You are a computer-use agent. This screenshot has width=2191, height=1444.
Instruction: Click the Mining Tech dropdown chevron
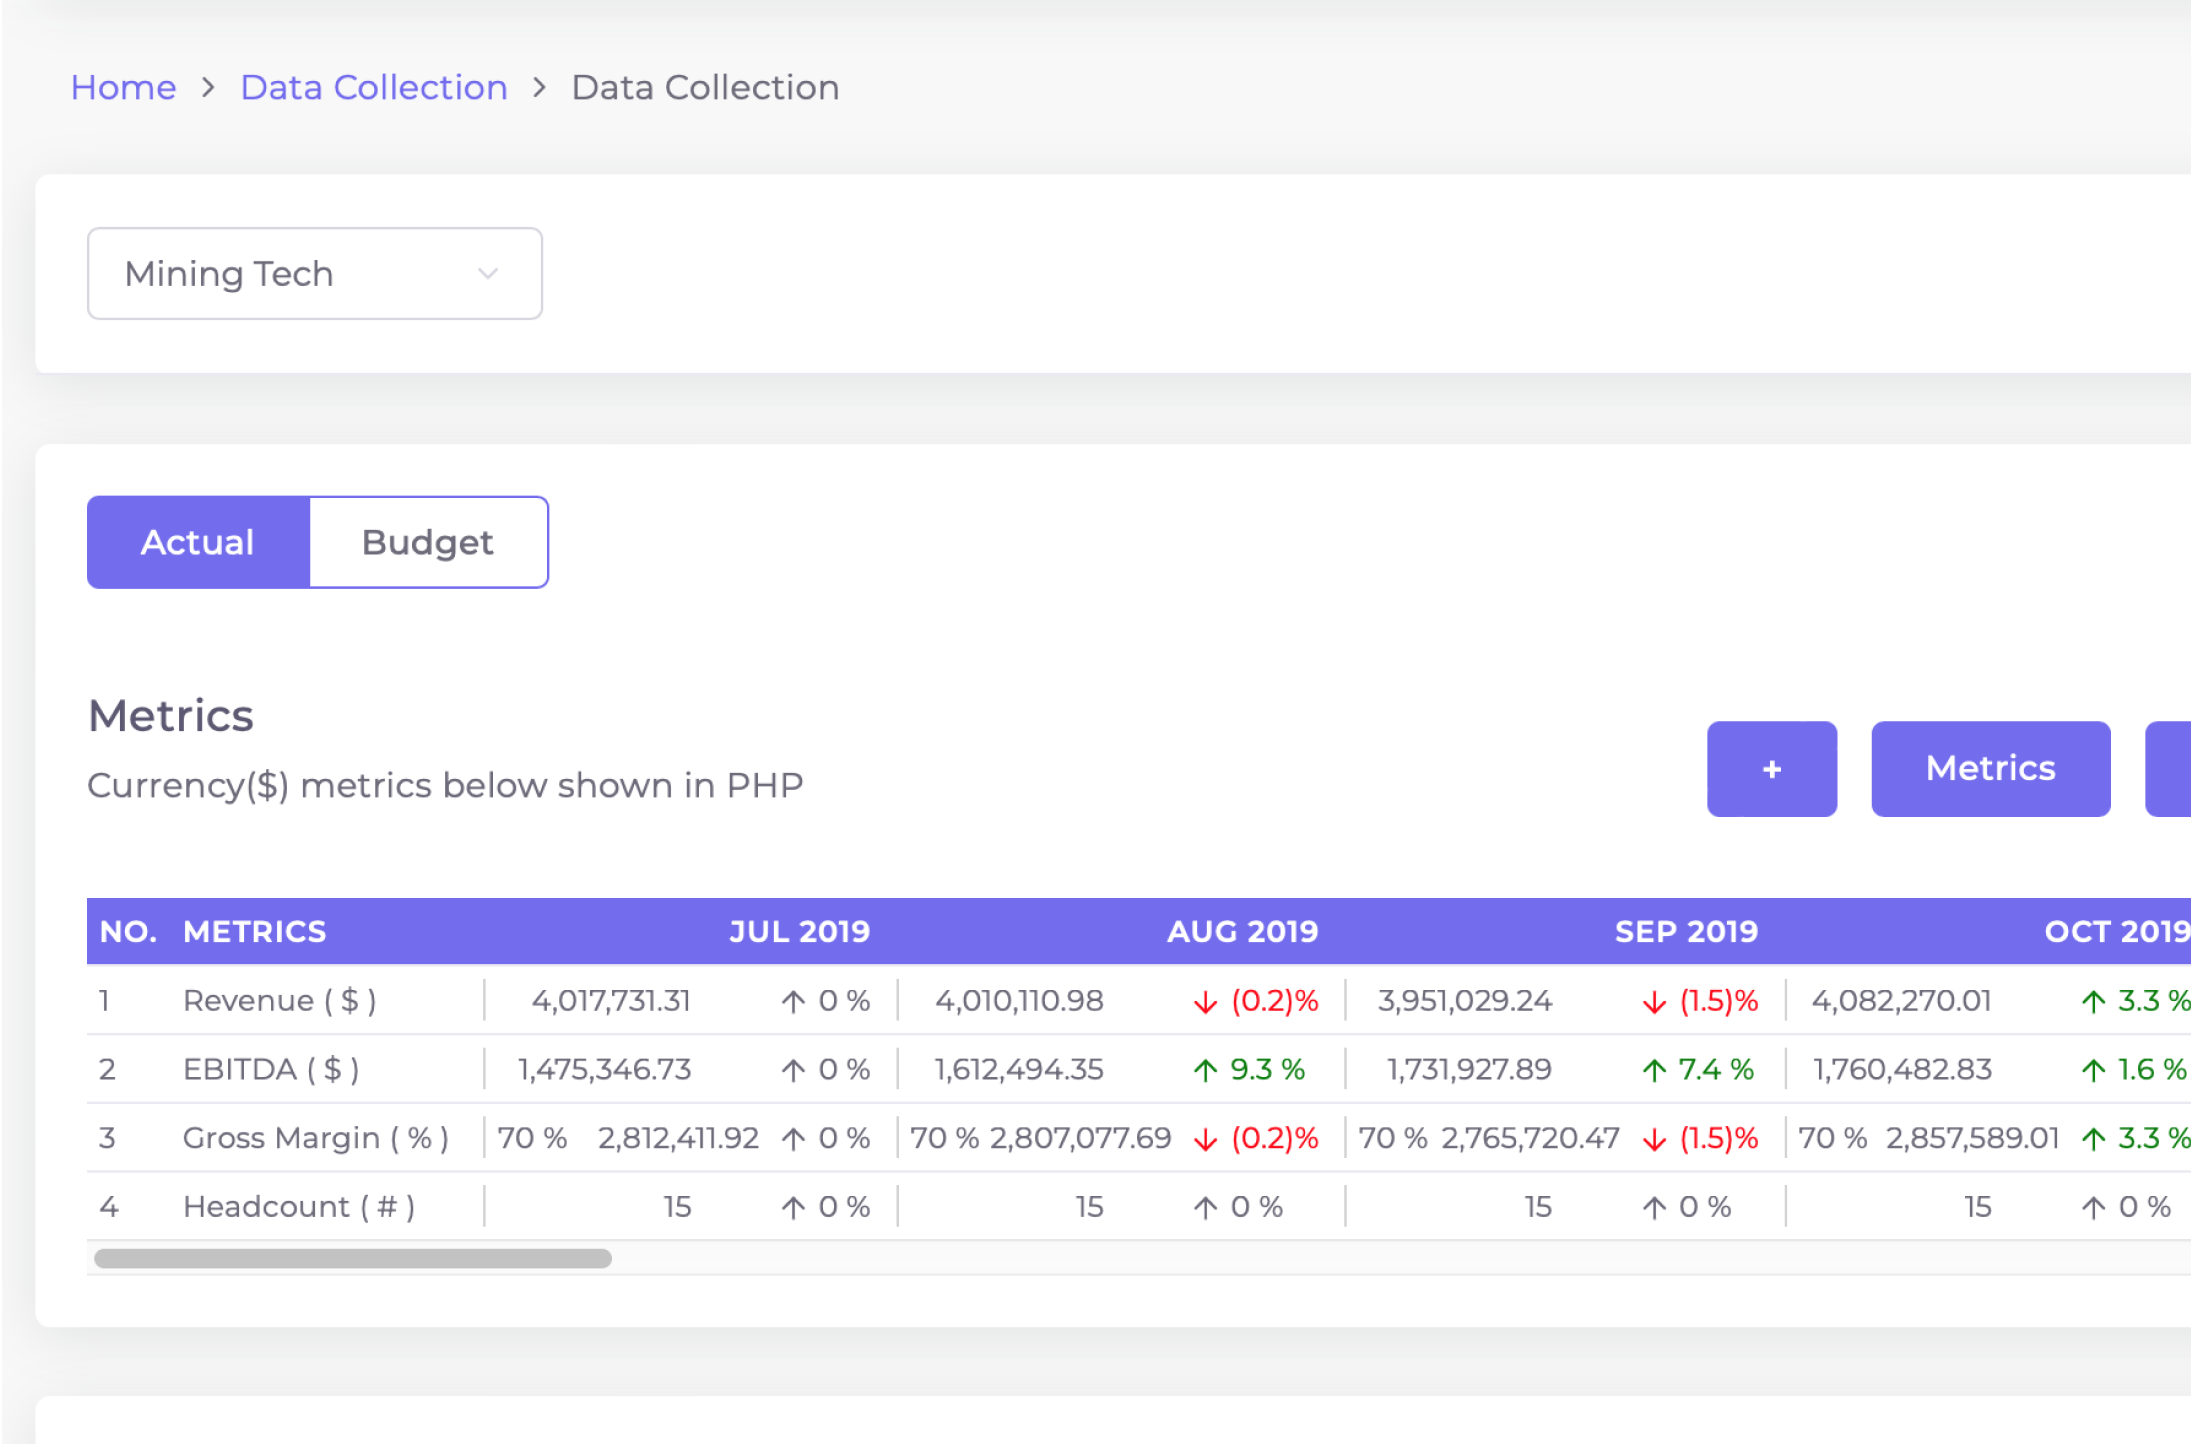point(488,274)
